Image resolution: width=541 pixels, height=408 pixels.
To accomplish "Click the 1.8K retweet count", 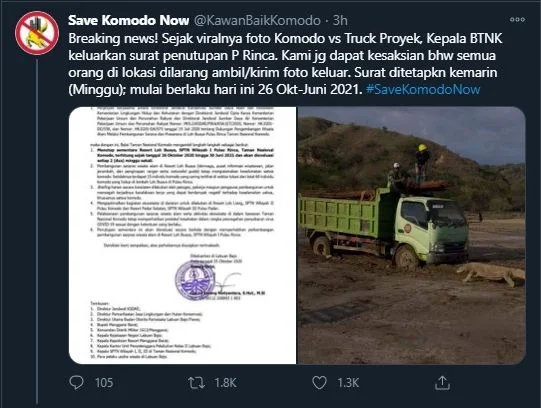I will pyautogui.click(x=225, y=383).
